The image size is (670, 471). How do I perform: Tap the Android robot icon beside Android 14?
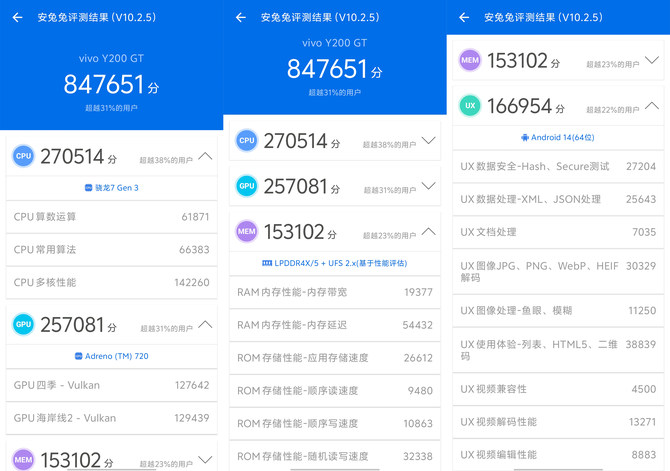pos(525,138)
